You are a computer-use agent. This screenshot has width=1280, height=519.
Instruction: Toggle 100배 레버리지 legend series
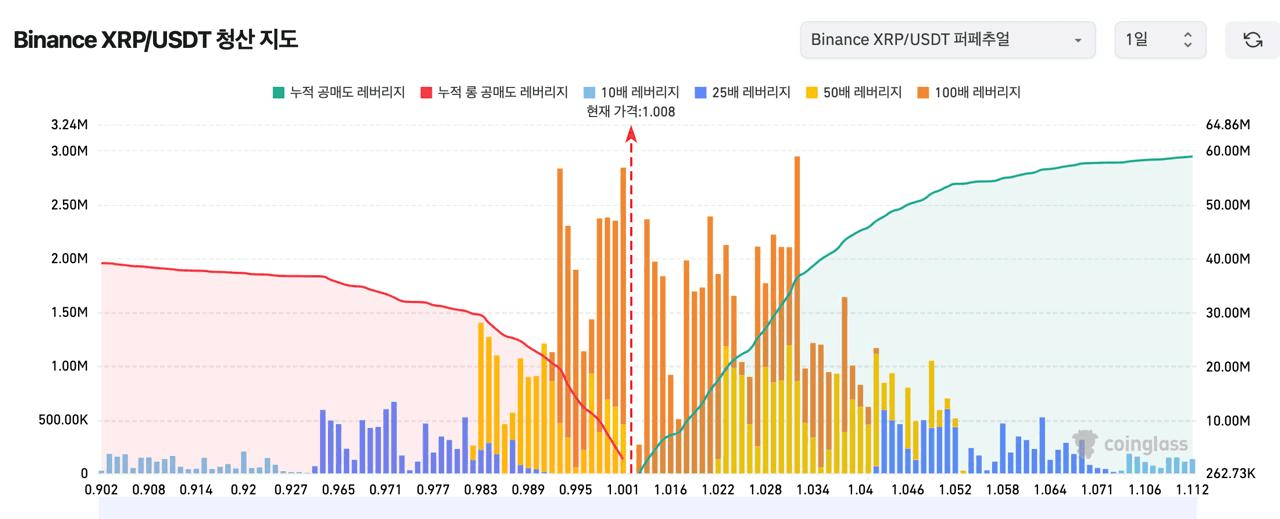pyautogui.click(x=968, y=92)
